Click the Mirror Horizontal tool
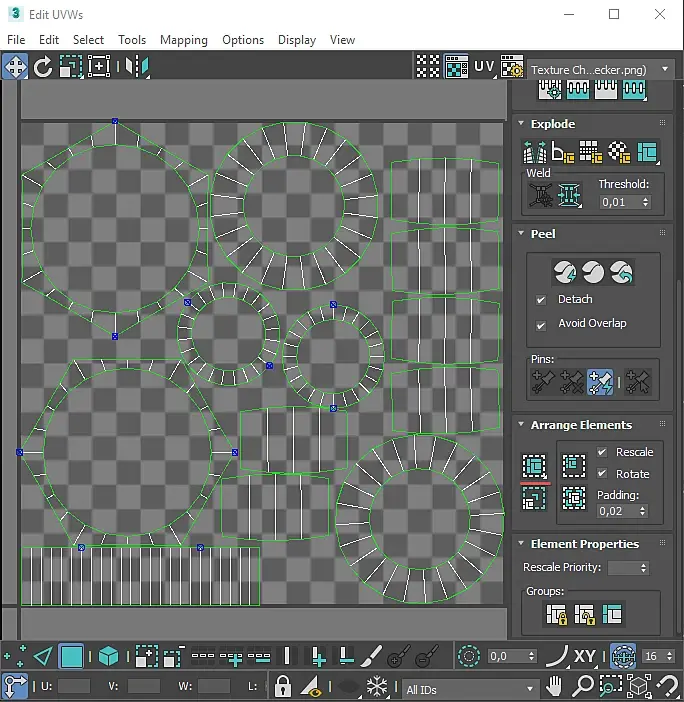This screenshot has height=702, width=684. pos(137,67)
